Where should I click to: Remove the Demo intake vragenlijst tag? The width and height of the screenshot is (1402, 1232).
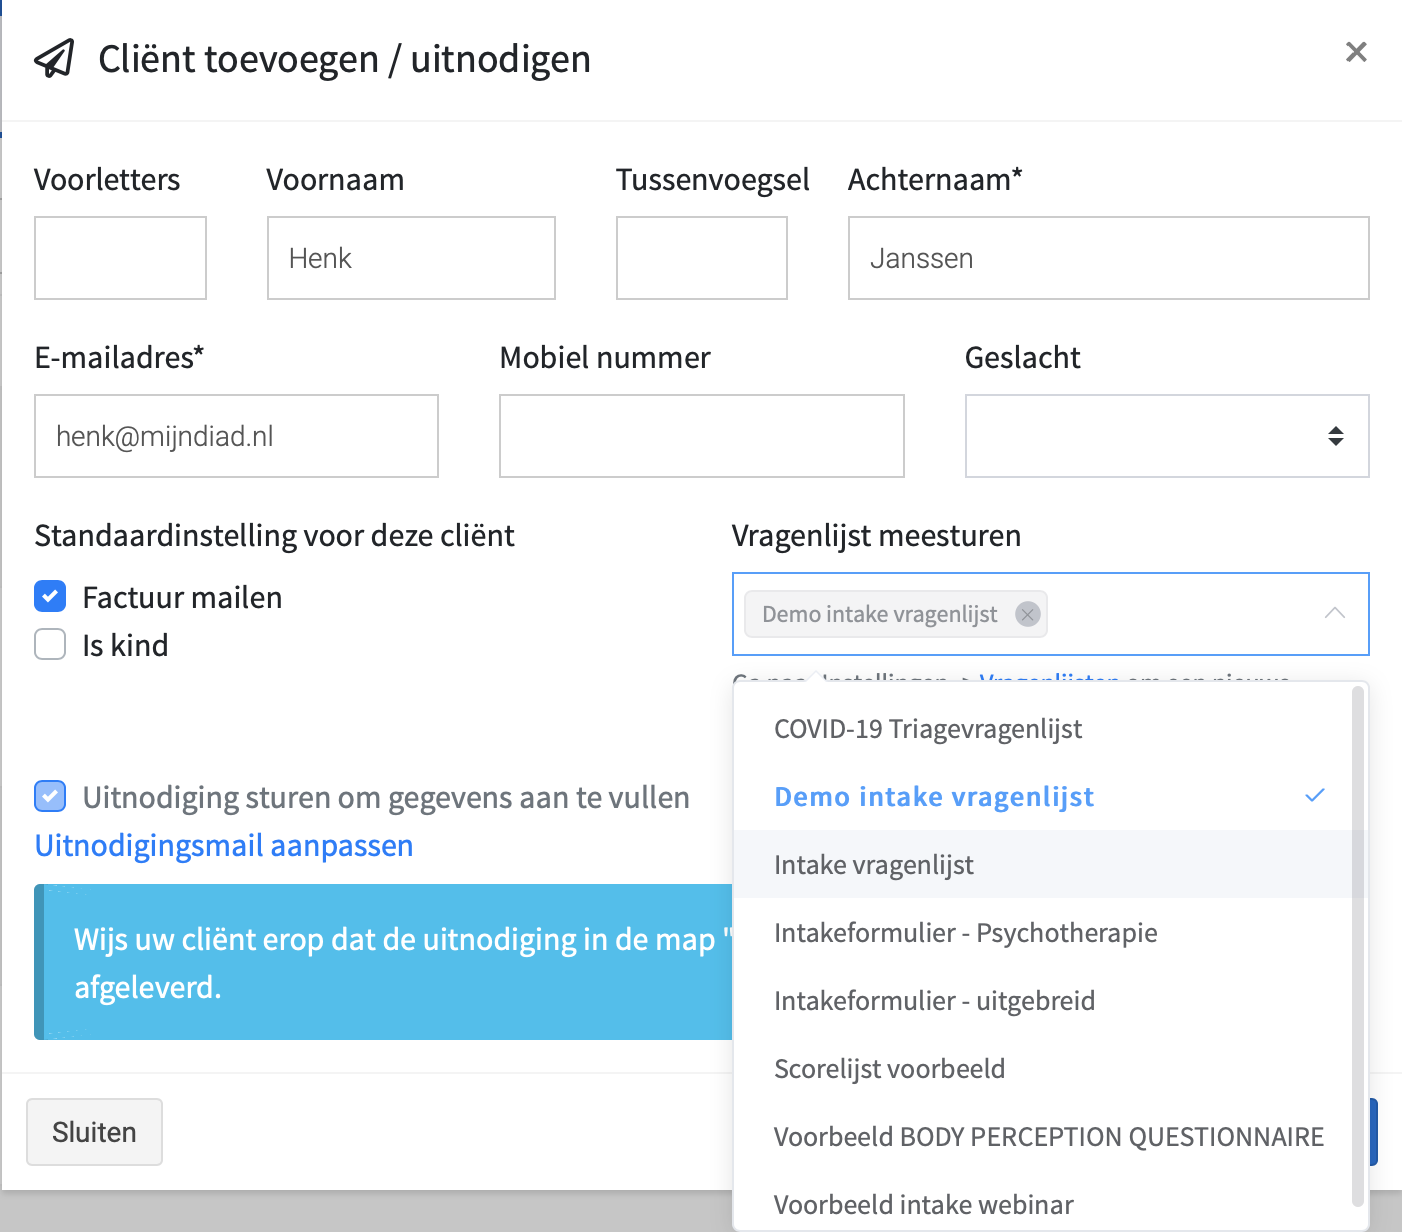(1027, 614)
